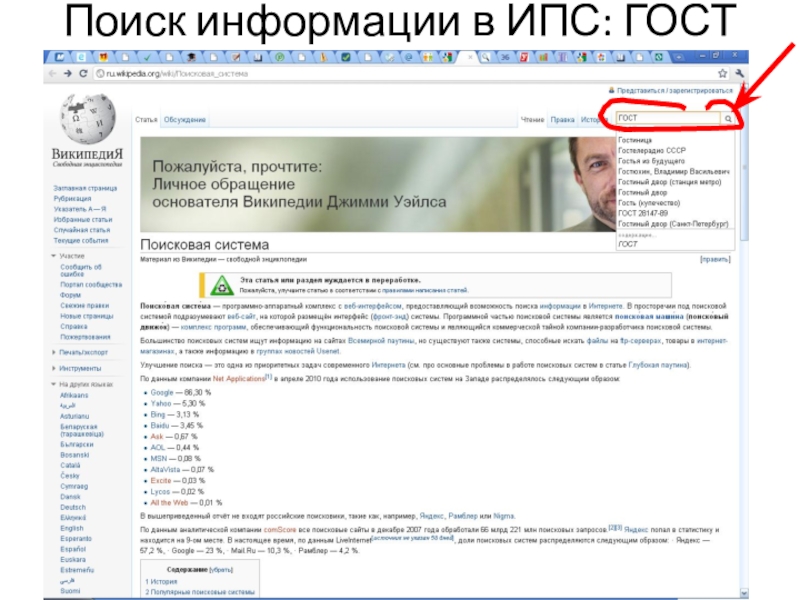Click the scrollbar down arrow at bottom right
This screenshot has height=600, width=800.
(744, 593)
